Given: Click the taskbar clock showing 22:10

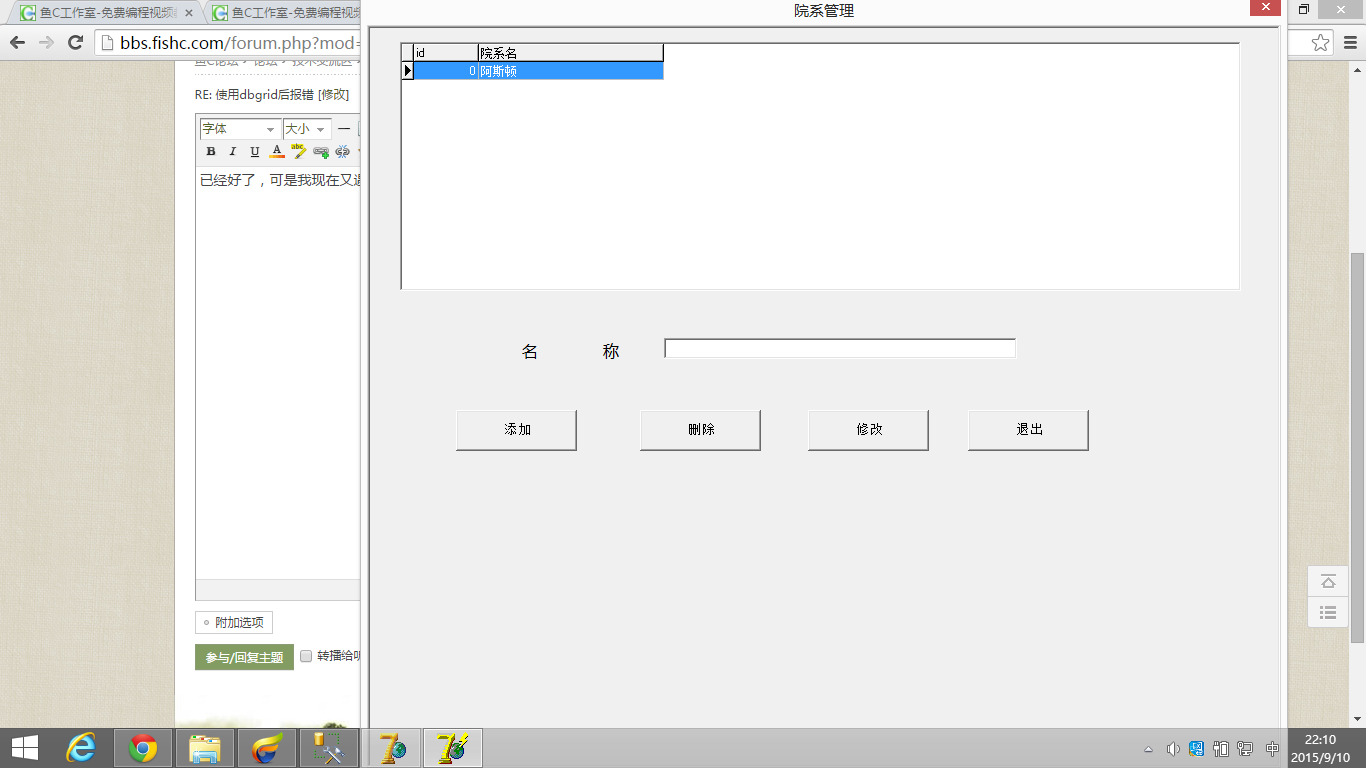Looking at the screenshot, I should pyautogui.click(x=1320, y=748).
